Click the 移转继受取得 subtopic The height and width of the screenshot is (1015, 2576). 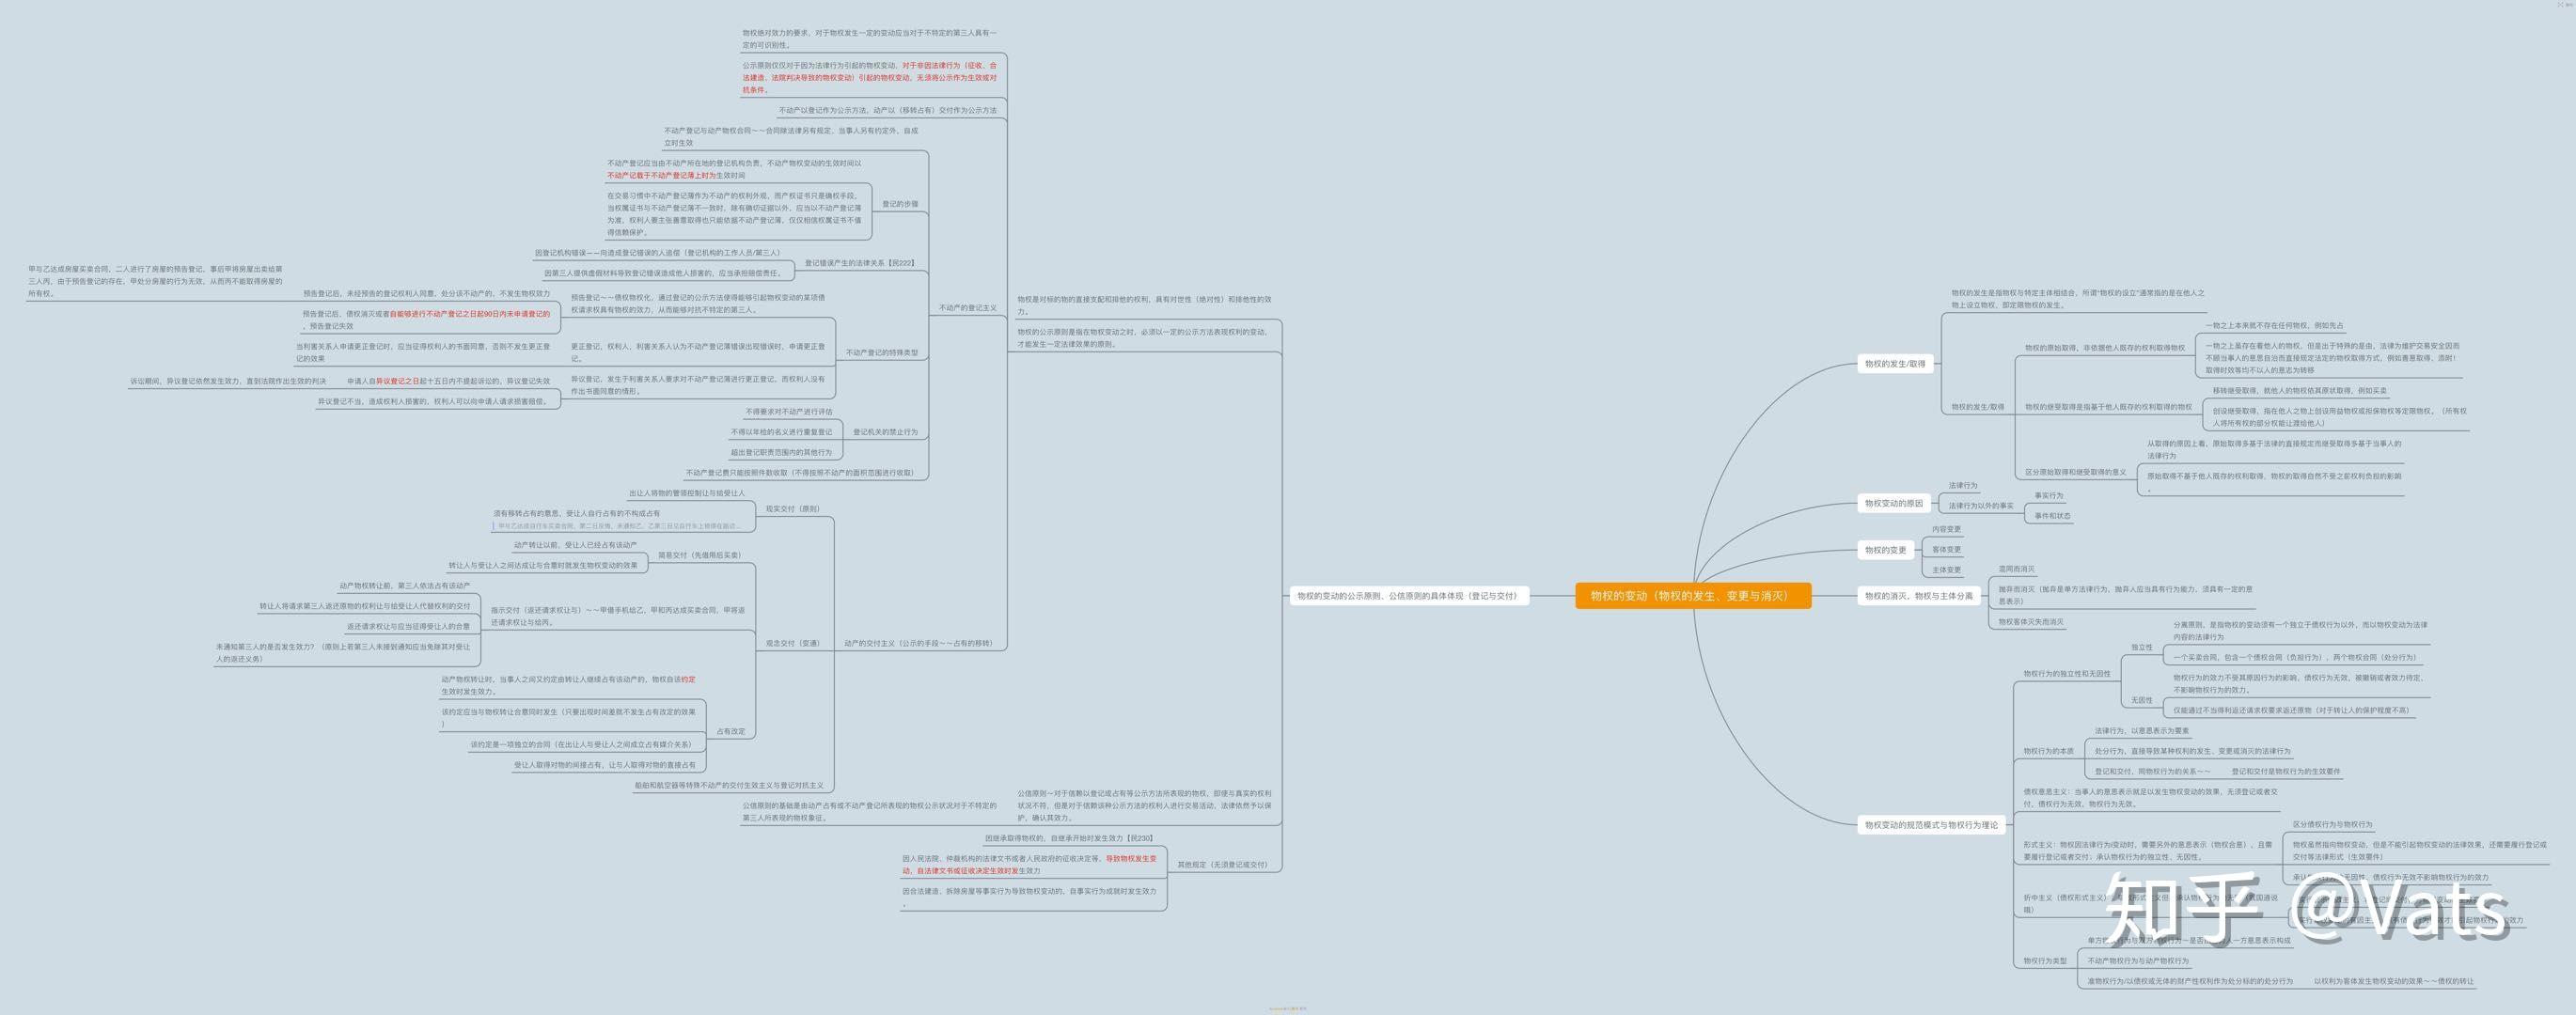(x=2299, y=391)
